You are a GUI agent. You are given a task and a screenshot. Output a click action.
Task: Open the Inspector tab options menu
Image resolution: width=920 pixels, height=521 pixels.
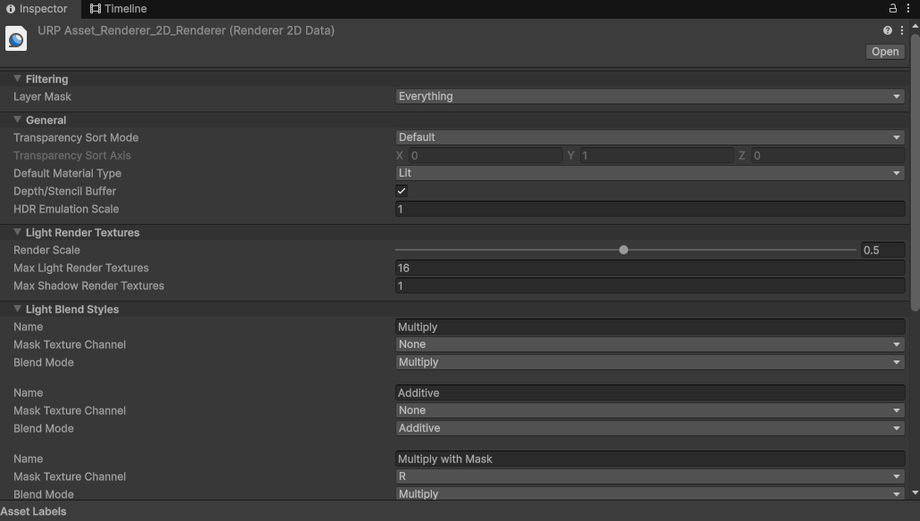click(908, 8)
